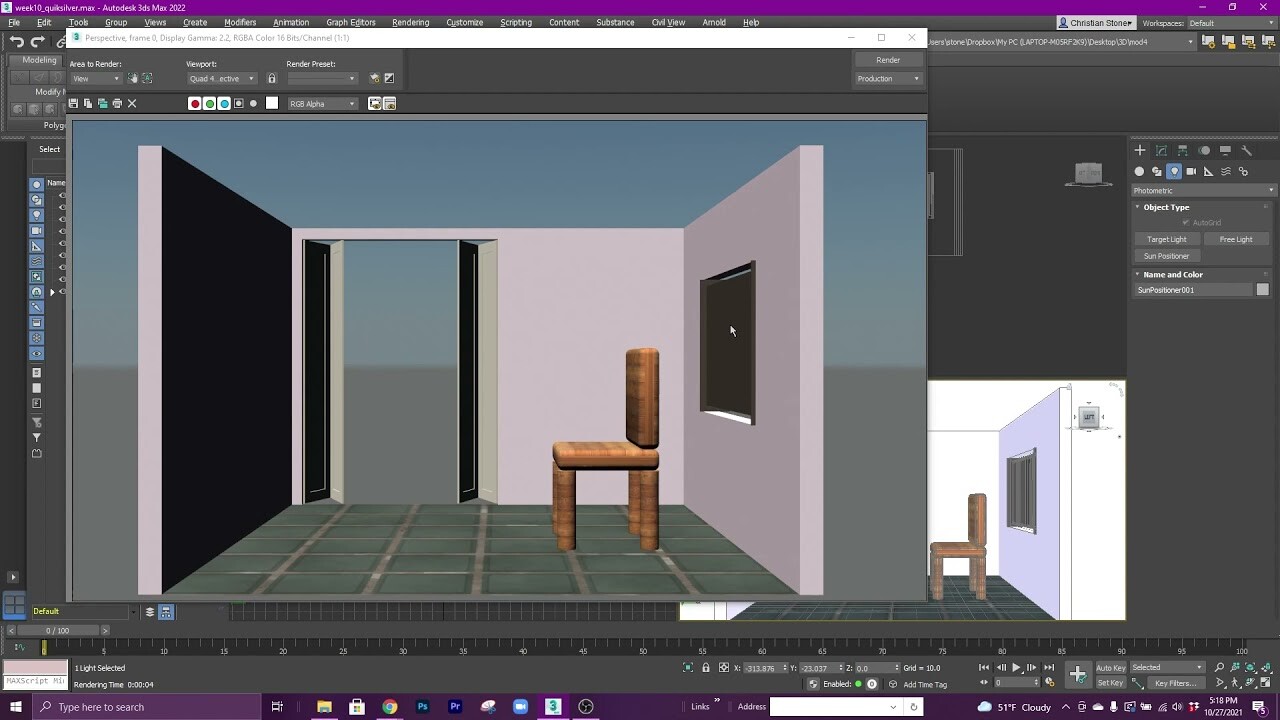Toggle the red channel in render window

(195, 103)
